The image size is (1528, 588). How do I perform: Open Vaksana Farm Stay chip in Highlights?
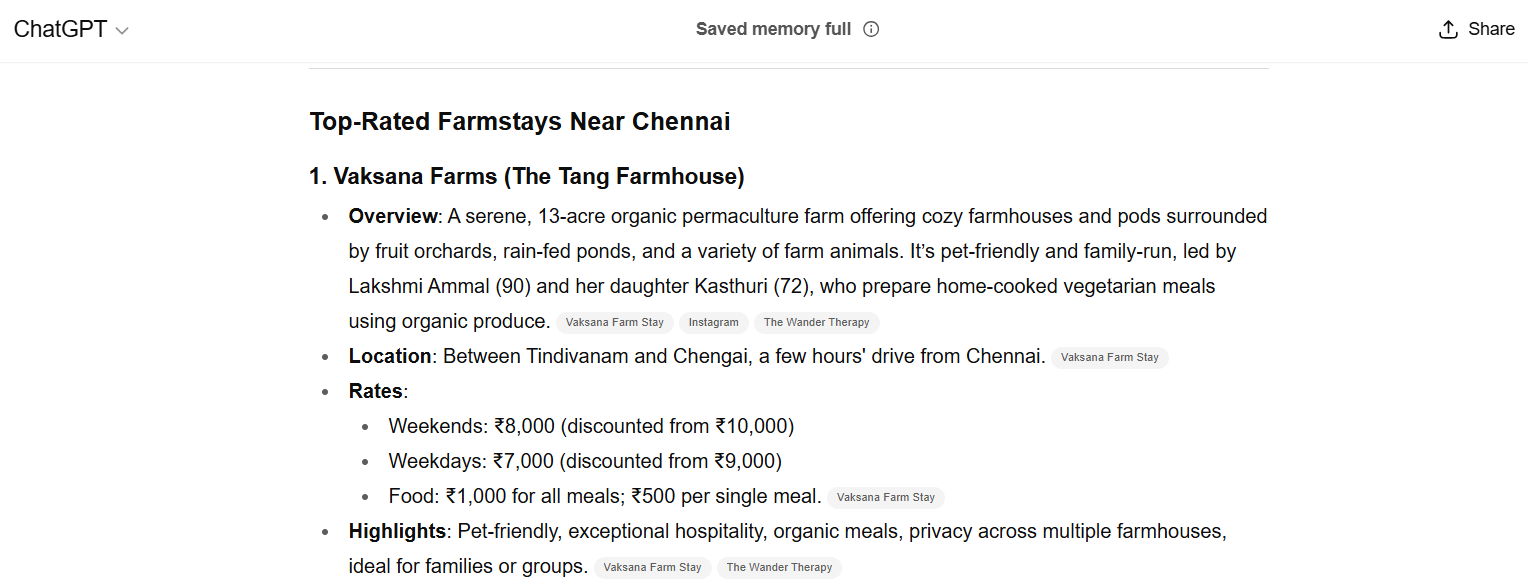(652, 567)
